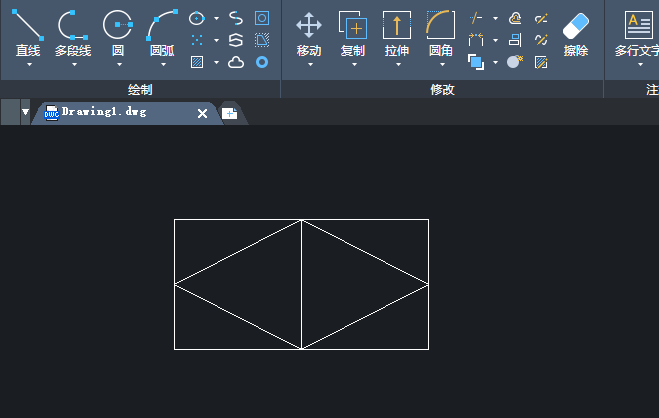
Task: Click the blue square draw order icon
Action: pyautogui.click(x=476, y=62)
